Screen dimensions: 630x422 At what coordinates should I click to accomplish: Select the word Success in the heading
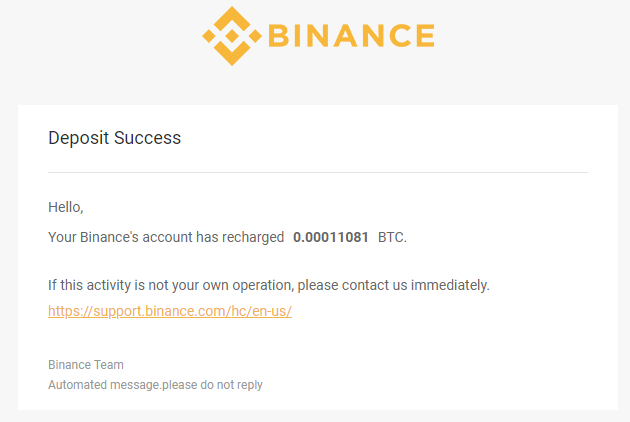pyautogui.click(x=147, y=138)
